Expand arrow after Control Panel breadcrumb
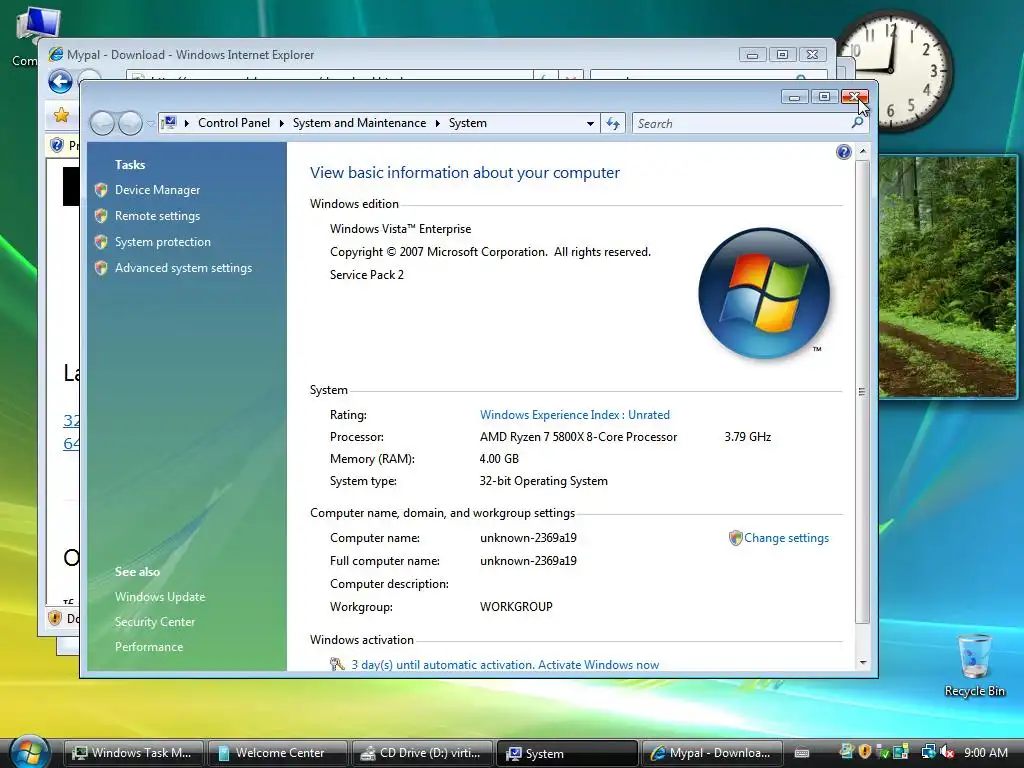 [281, 123]
